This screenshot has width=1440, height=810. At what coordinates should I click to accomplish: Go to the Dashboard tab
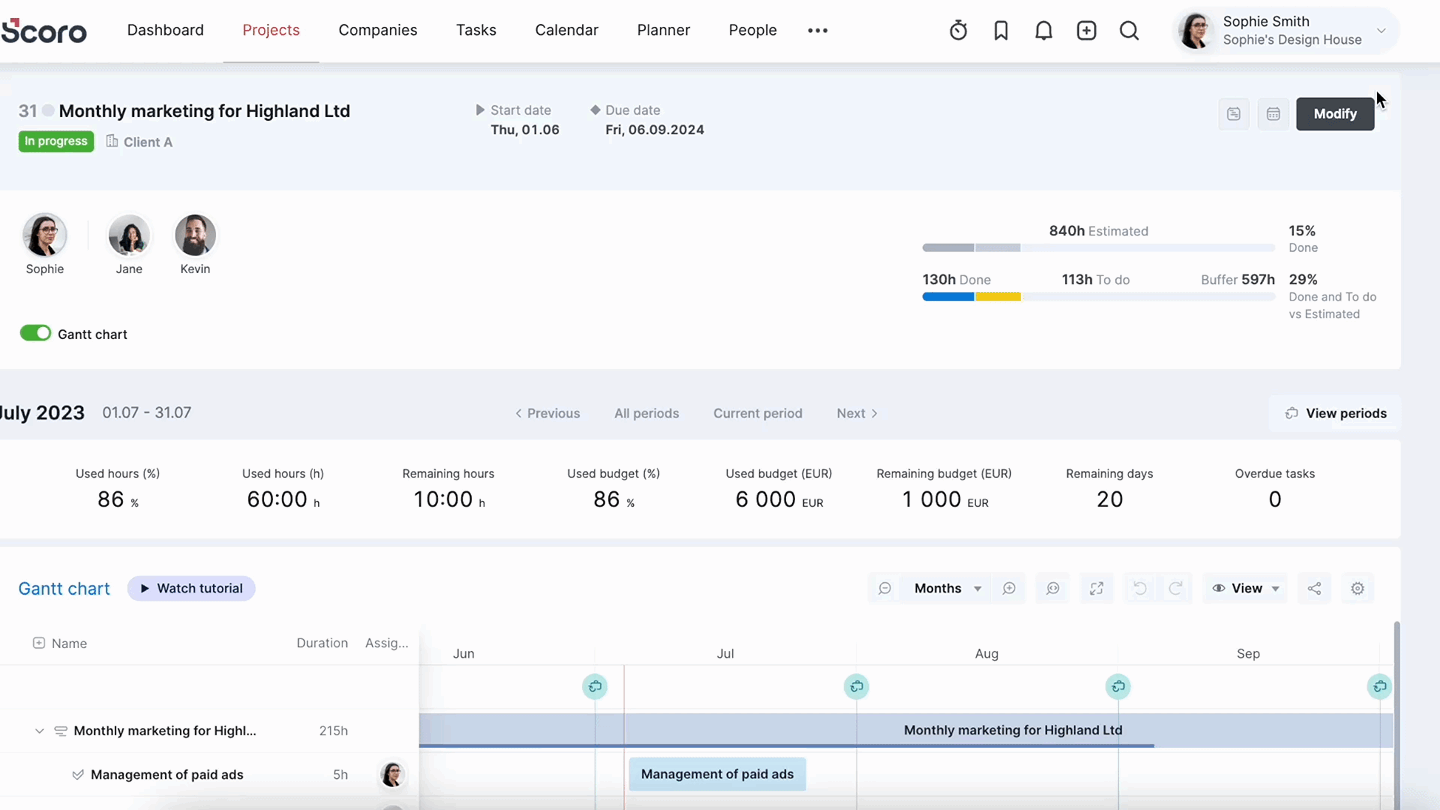point(165,30)
